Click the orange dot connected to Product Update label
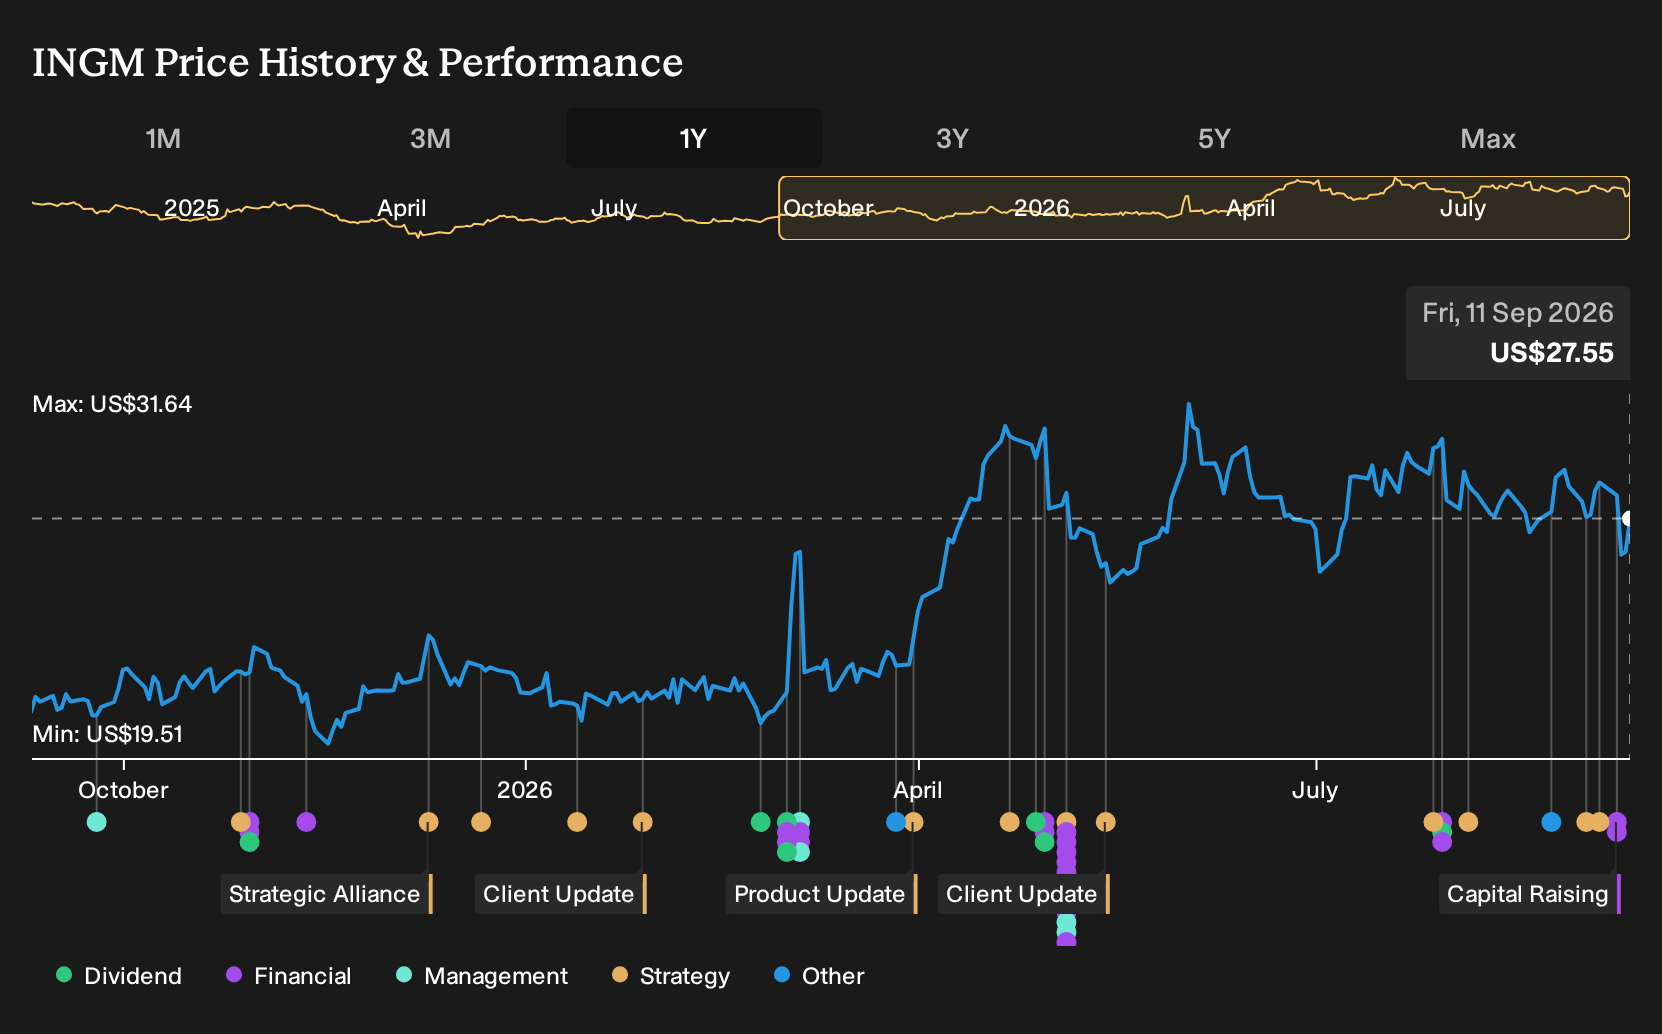Screen dimensions: 1662x1034 coord(913,822)
